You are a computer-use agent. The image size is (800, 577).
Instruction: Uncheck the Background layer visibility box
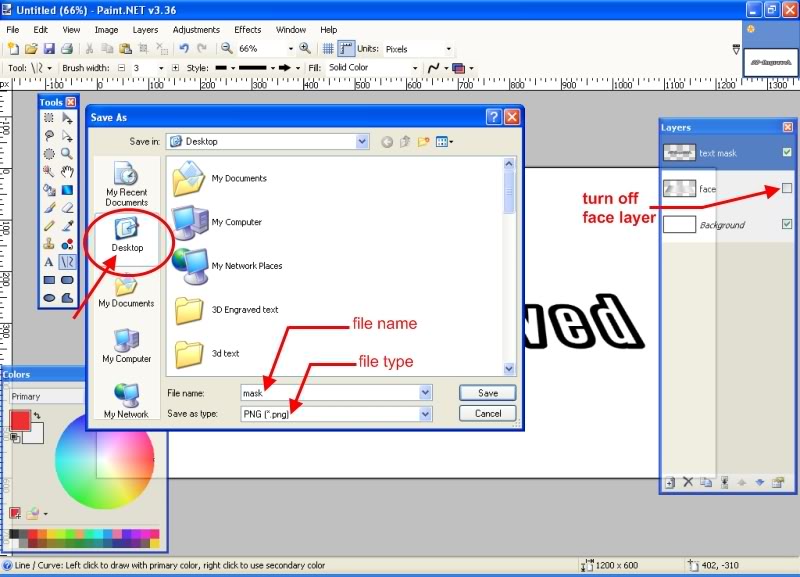click(786, 224)
